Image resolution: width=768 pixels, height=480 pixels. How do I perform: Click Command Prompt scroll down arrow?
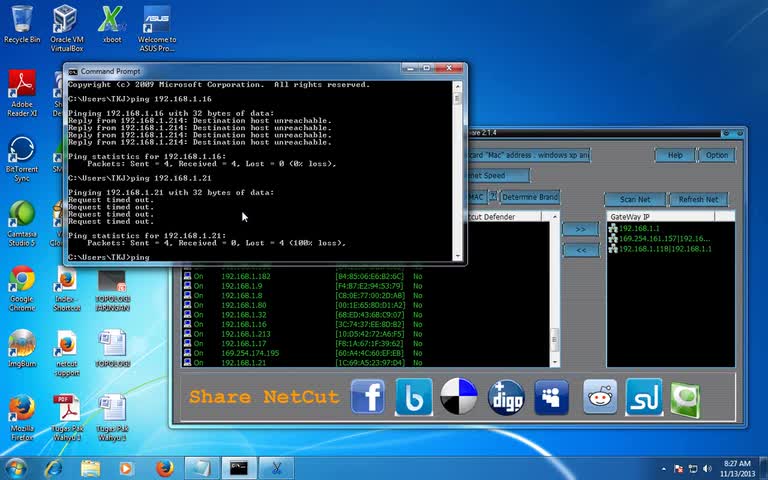pos(457,256)
